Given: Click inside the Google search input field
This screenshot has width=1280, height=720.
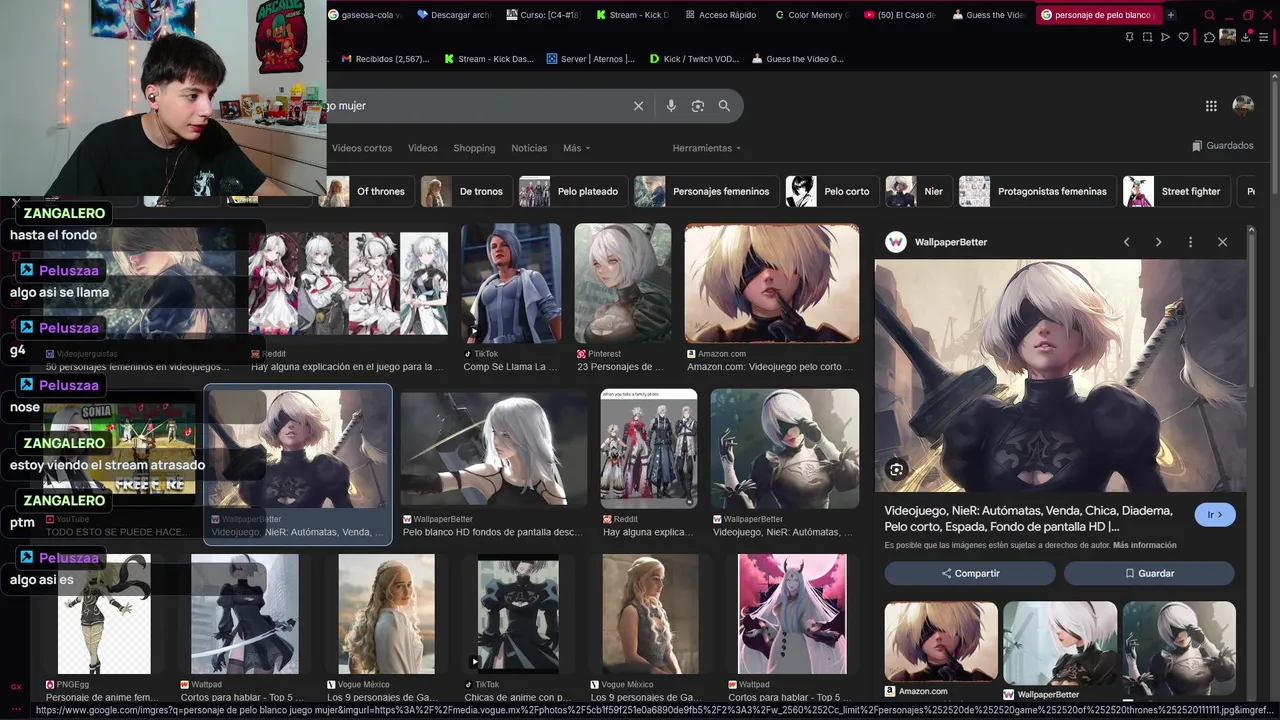Looking at the screenshot, I should (x=480, y=106).
